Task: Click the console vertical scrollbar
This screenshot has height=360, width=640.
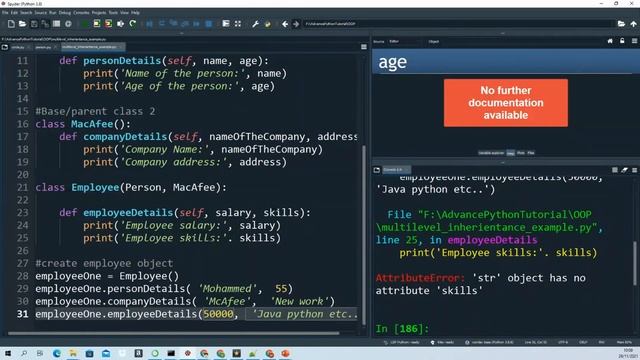Action: pyautogui.click(x=635, y=263)
